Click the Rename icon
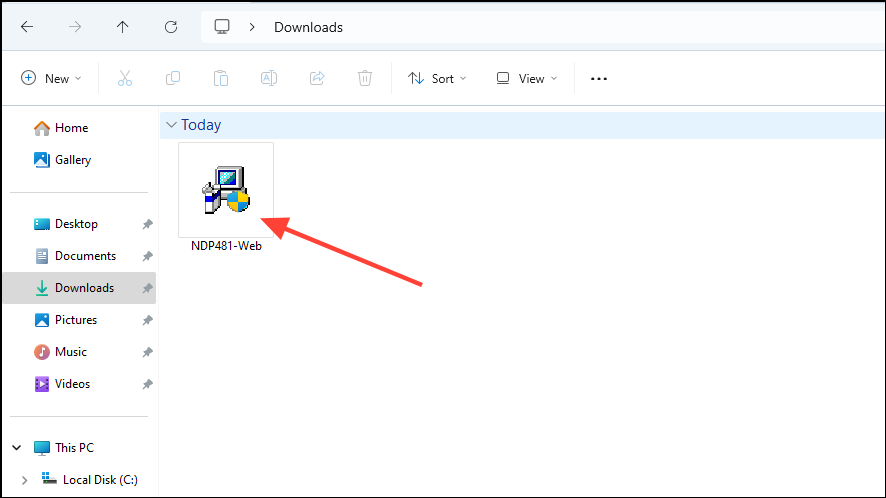The width and height of the screenshot is (886, 498). (269, 79)
